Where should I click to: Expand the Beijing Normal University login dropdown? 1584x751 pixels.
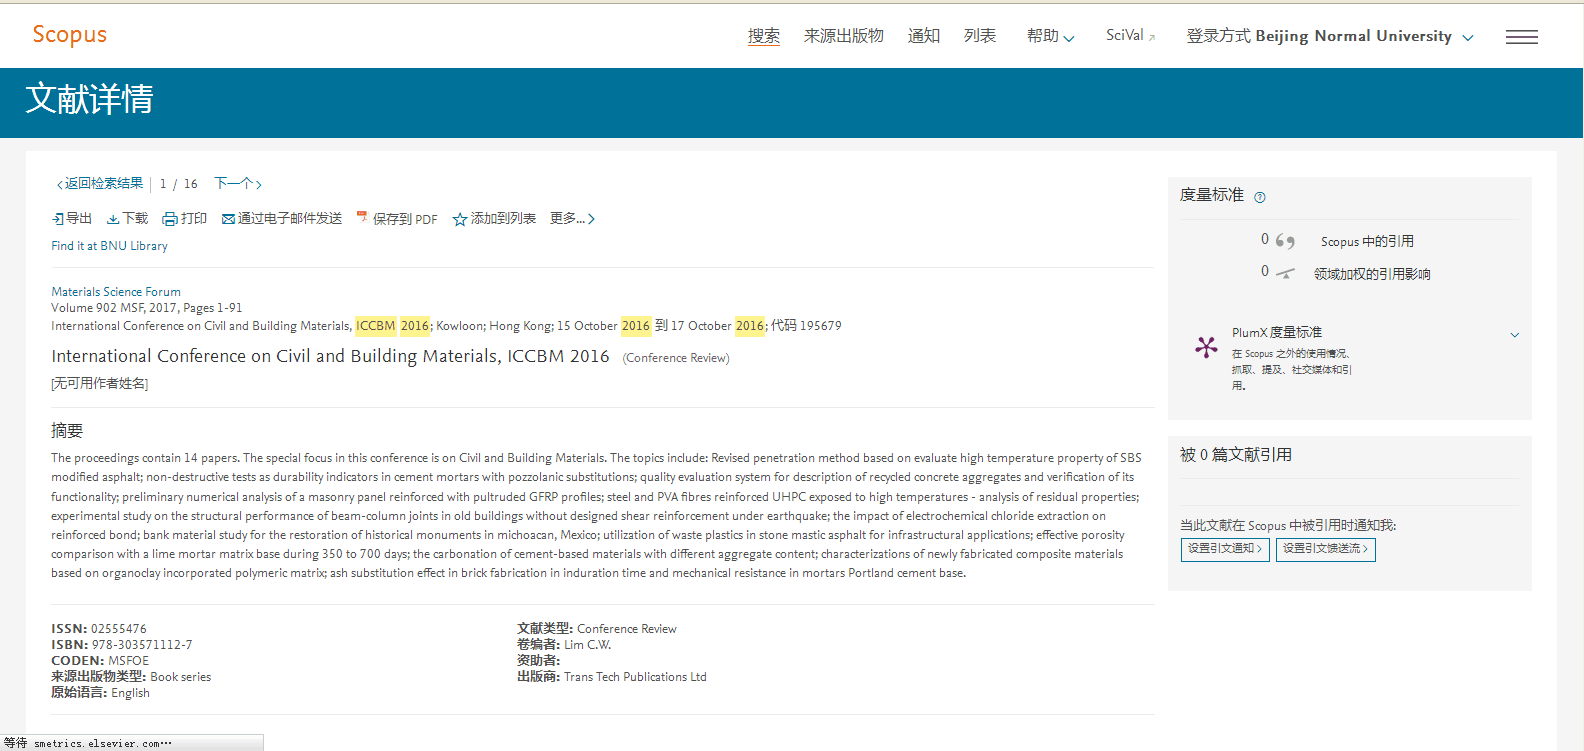click(1467, 38)
